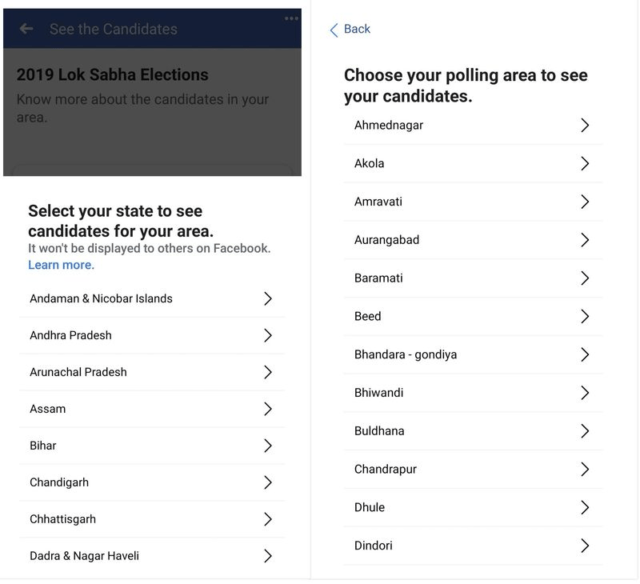Expand the Bihar row chevron
Viewport: 640px width, 584px height.
[x=267, y=446]
